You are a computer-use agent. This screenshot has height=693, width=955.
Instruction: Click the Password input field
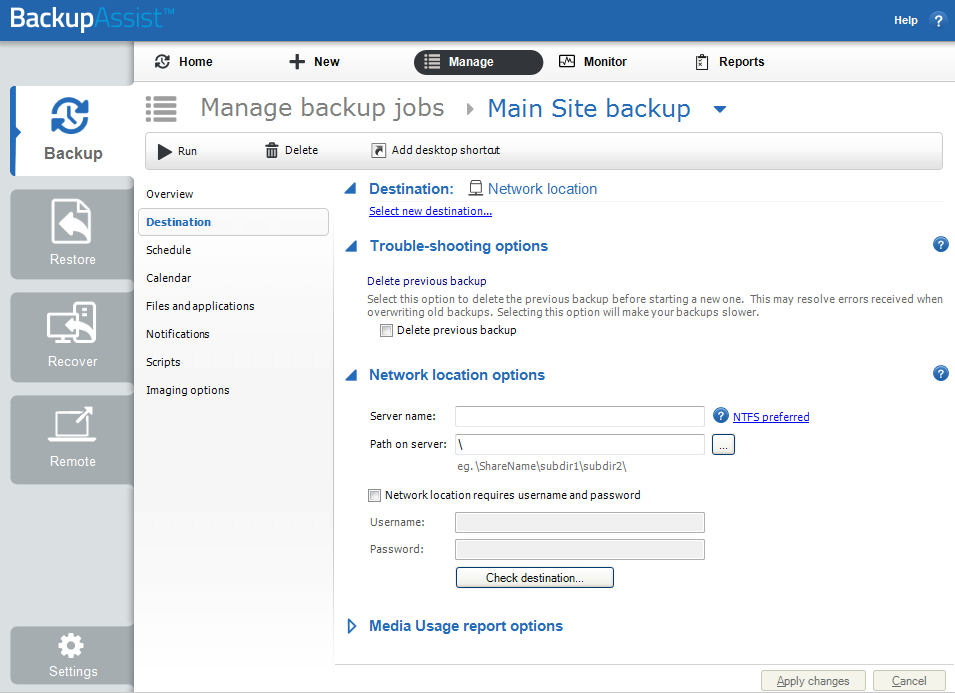click(x=580, y=549)
